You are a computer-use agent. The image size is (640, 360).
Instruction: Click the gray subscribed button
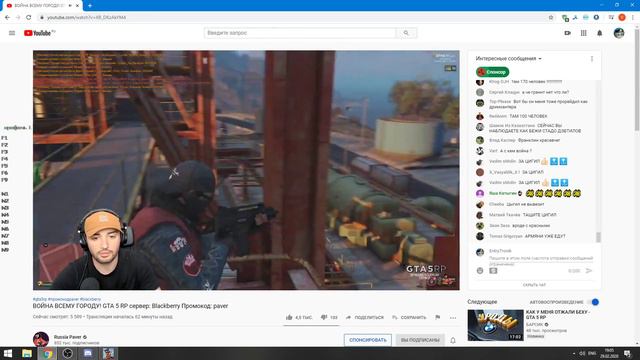coord(420,340)
